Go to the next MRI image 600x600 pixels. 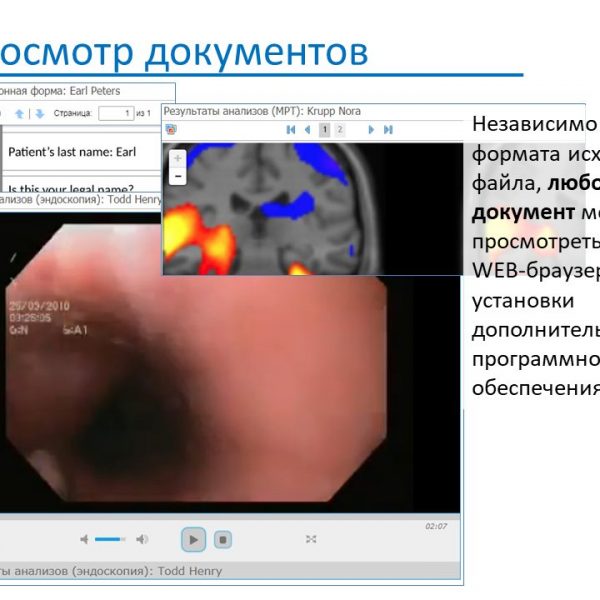(x=371, y=130)
